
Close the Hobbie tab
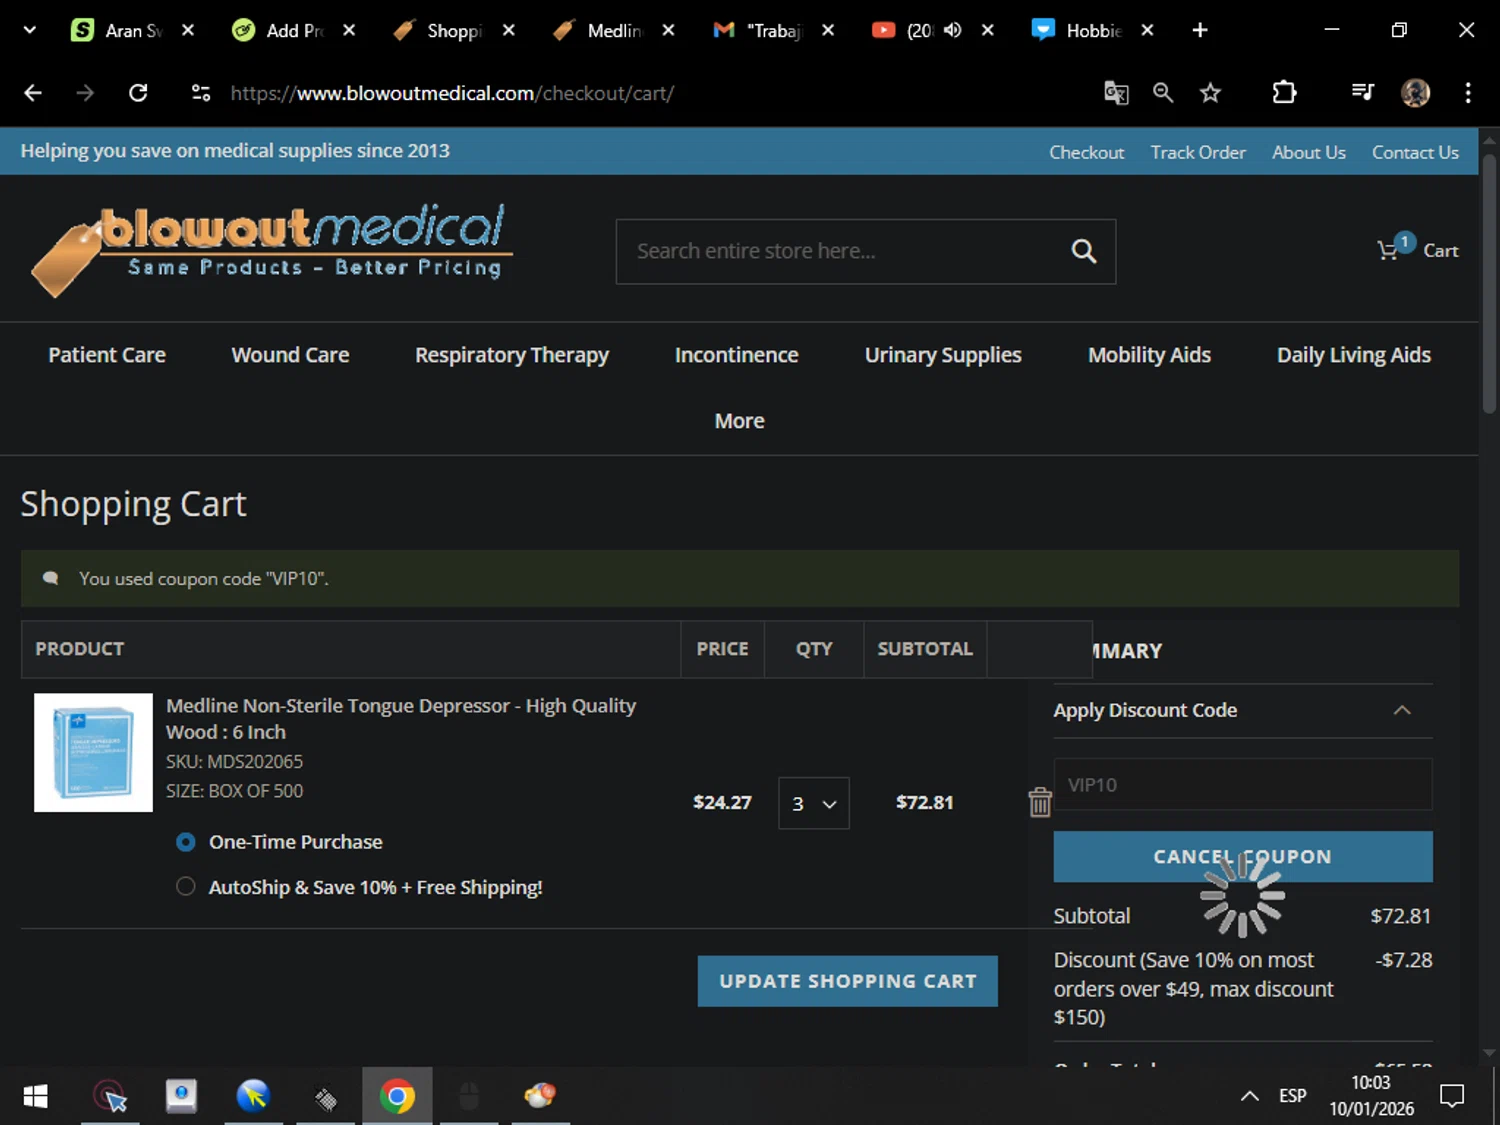point(1147,30)
